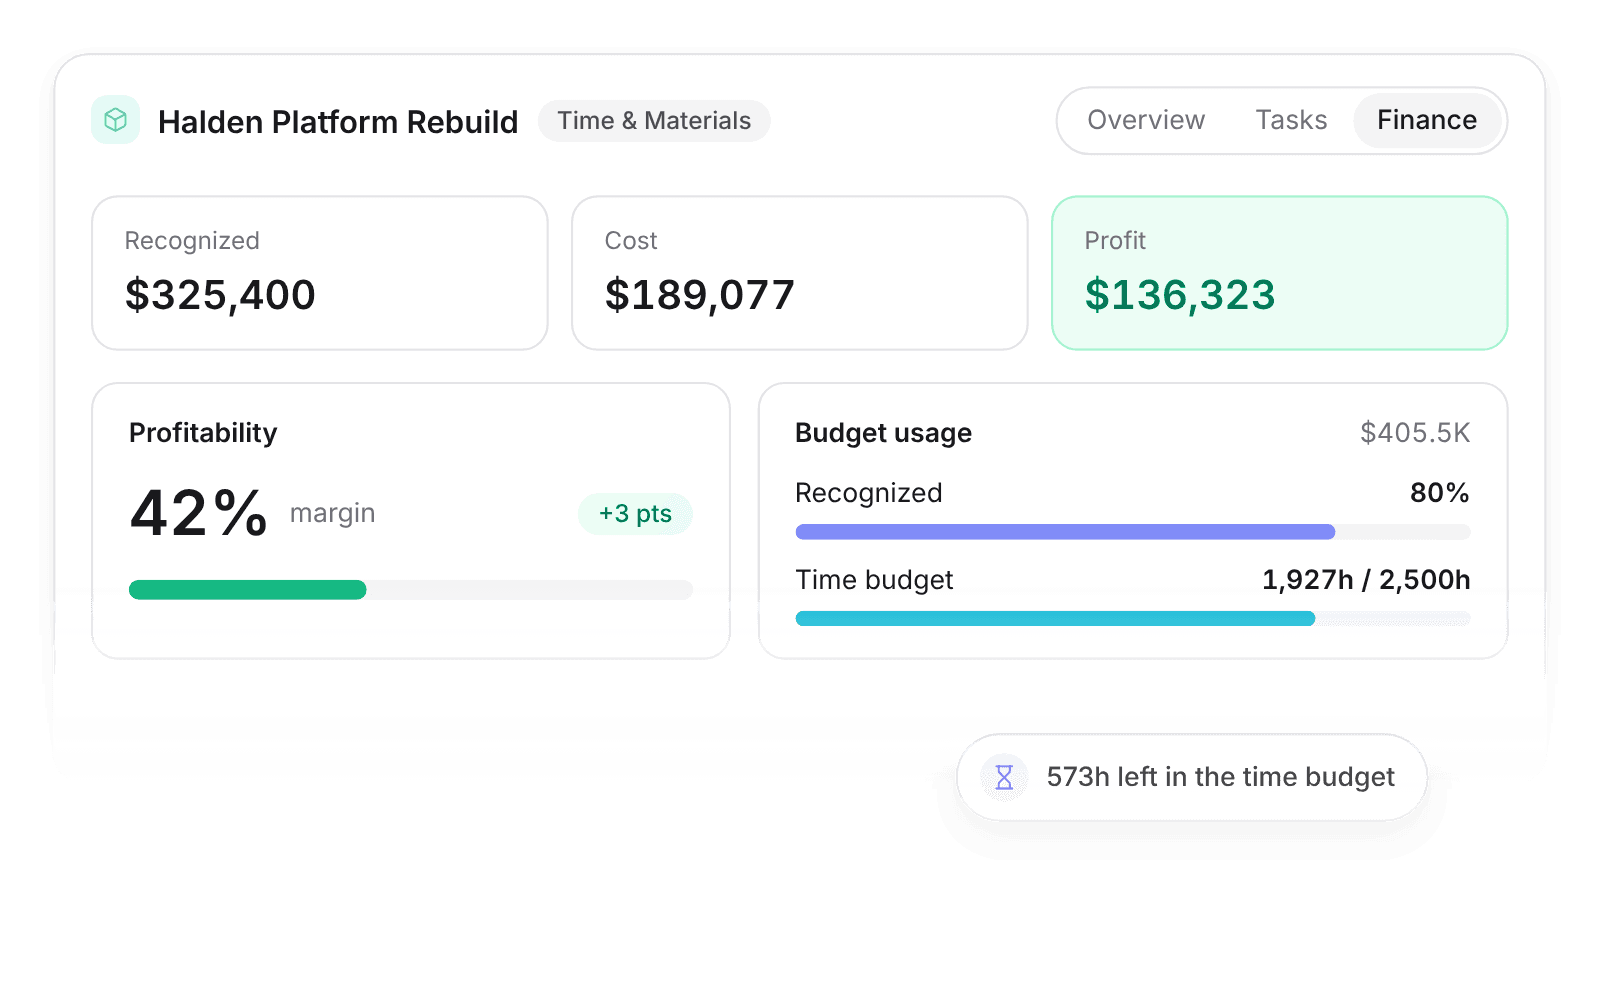The image size is (1600, 1000).
Task: Click the Time budget label
Action: coord(874,580)
